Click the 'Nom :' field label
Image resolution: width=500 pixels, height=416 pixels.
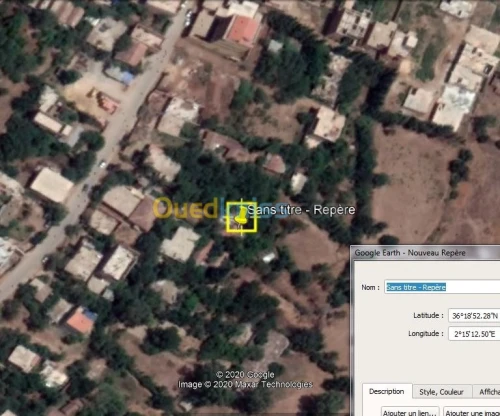(370, 287)
